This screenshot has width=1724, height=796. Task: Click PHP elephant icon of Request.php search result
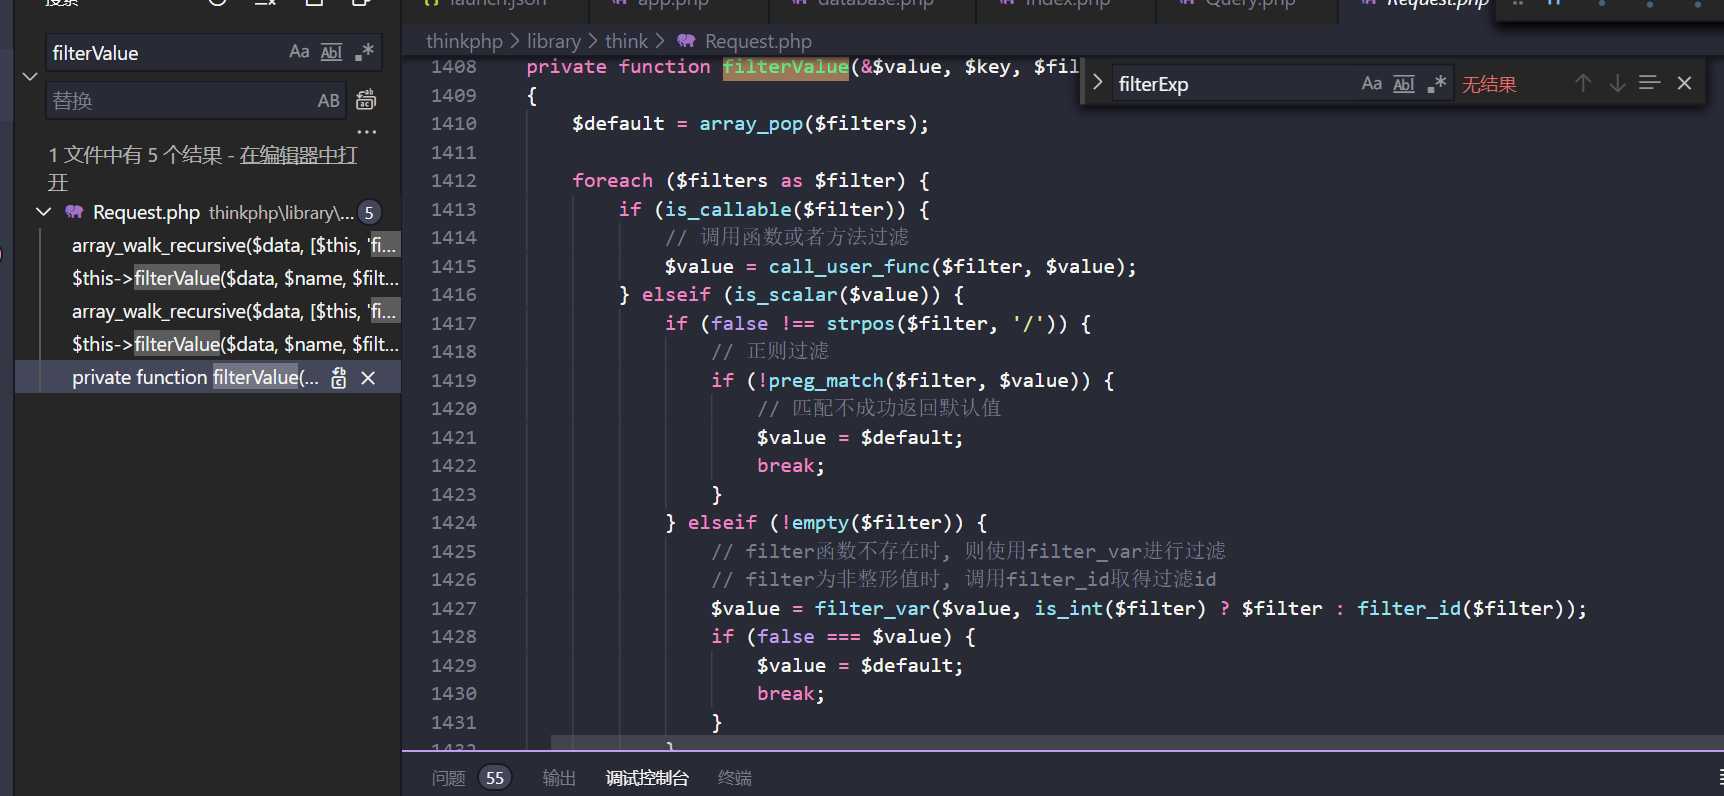tap(74, 212)
